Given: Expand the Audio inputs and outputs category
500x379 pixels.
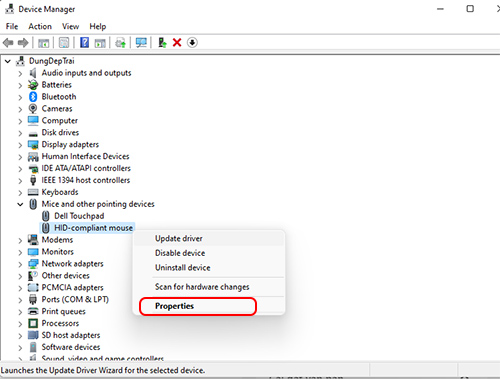Looking at the screenshot, I should click(20, 73).
